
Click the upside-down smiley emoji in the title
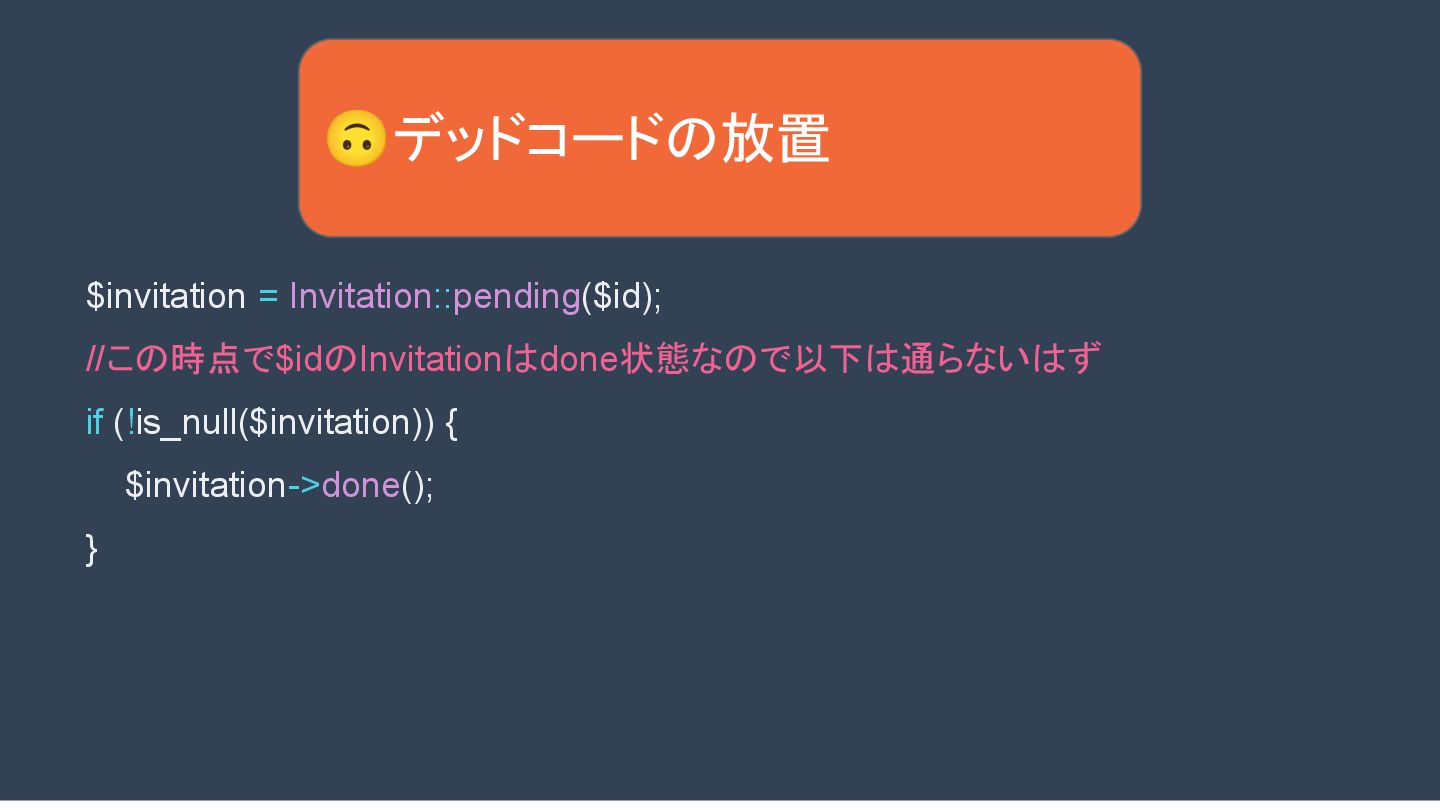(356, 139)
